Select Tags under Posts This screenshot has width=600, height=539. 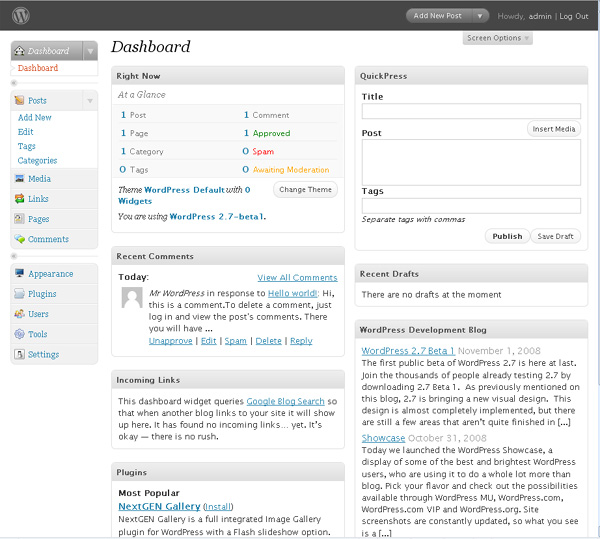[x=26, y=146]
